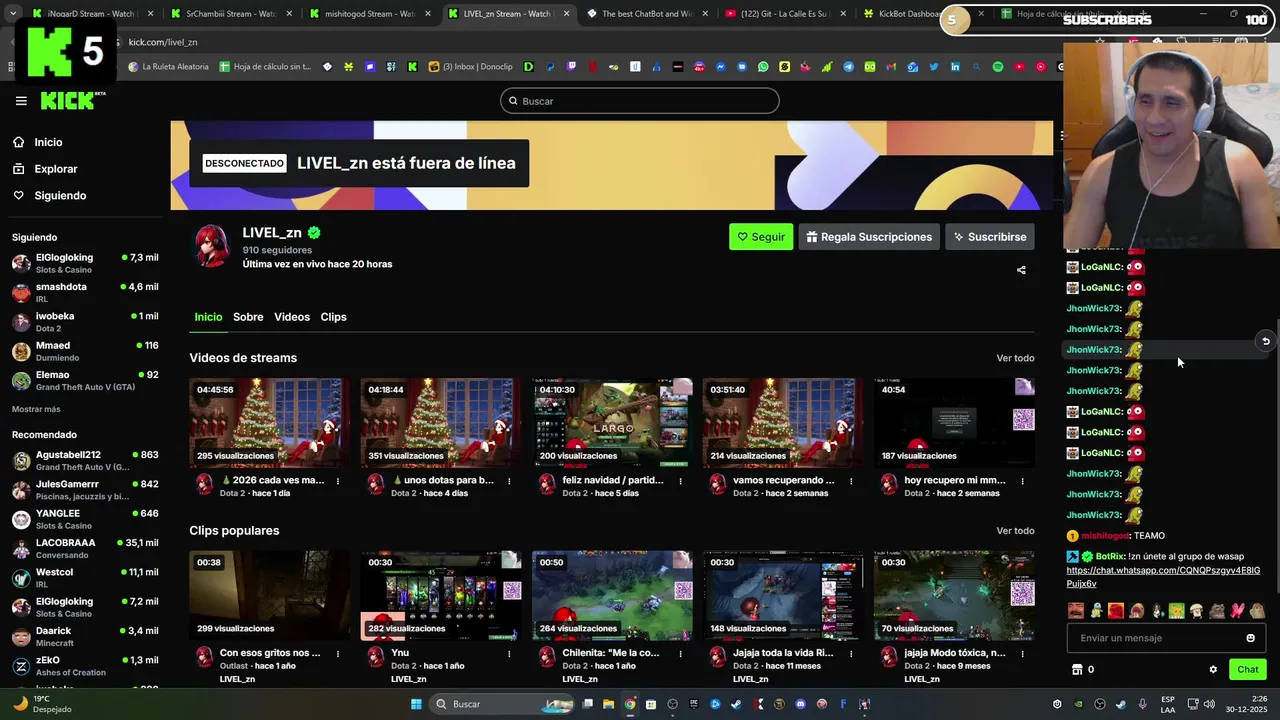Switch to the Videos channel tab
This screenshot has height=720, width=1280.
tap(292, 317)
